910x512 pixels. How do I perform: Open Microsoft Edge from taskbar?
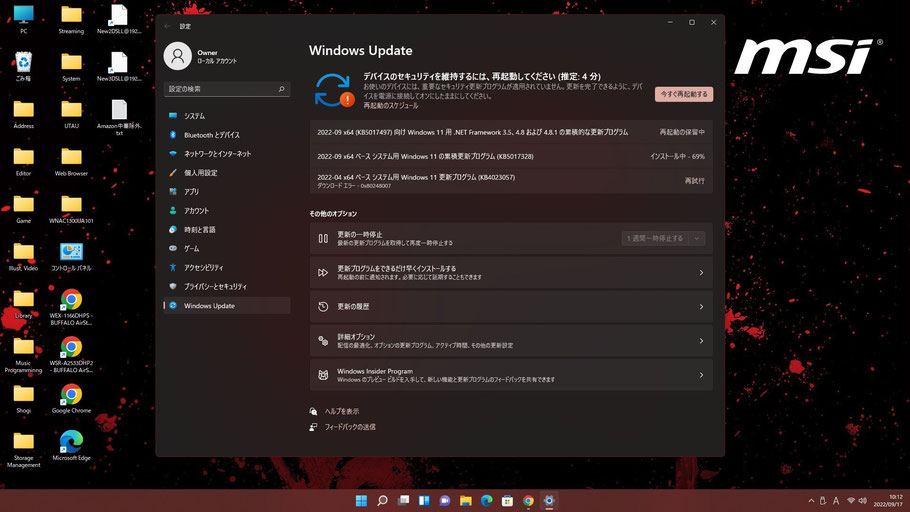point(486,500)
